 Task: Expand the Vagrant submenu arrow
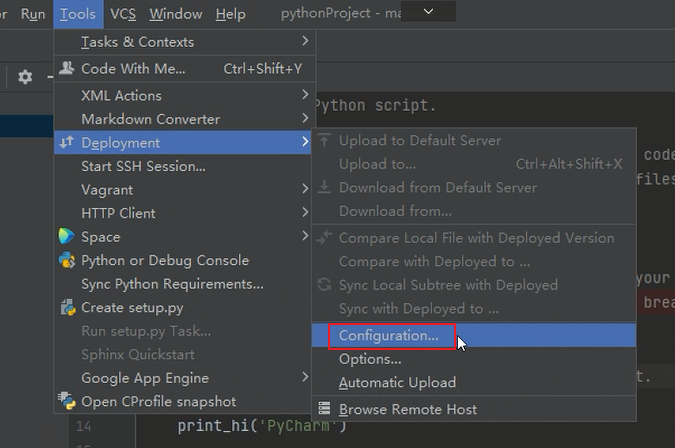(x=305, y=189)
